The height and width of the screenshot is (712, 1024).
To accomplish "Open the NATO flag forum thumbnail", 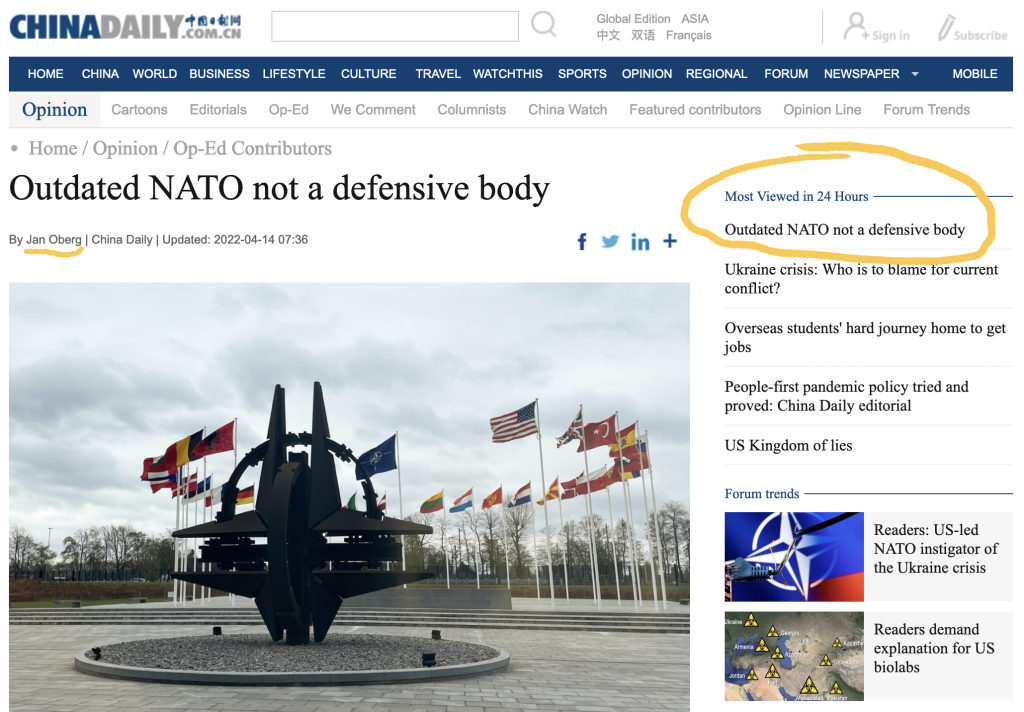I will 793,557.
